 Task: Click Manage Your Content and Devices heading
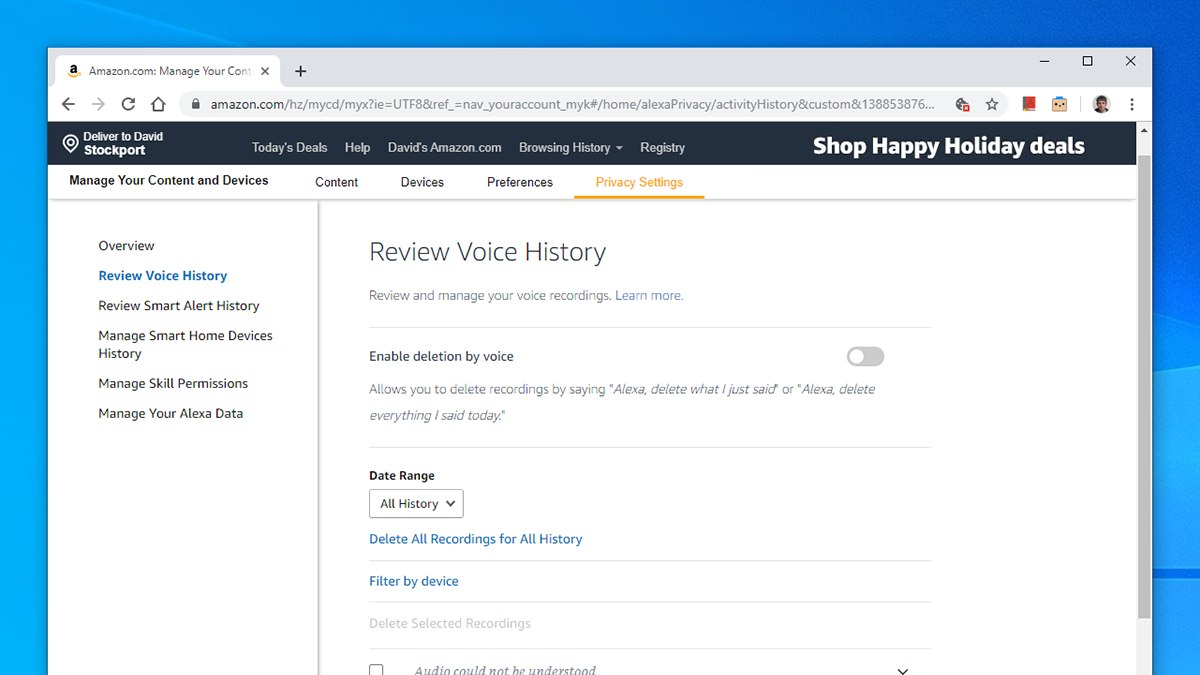[x=168, y=180]
